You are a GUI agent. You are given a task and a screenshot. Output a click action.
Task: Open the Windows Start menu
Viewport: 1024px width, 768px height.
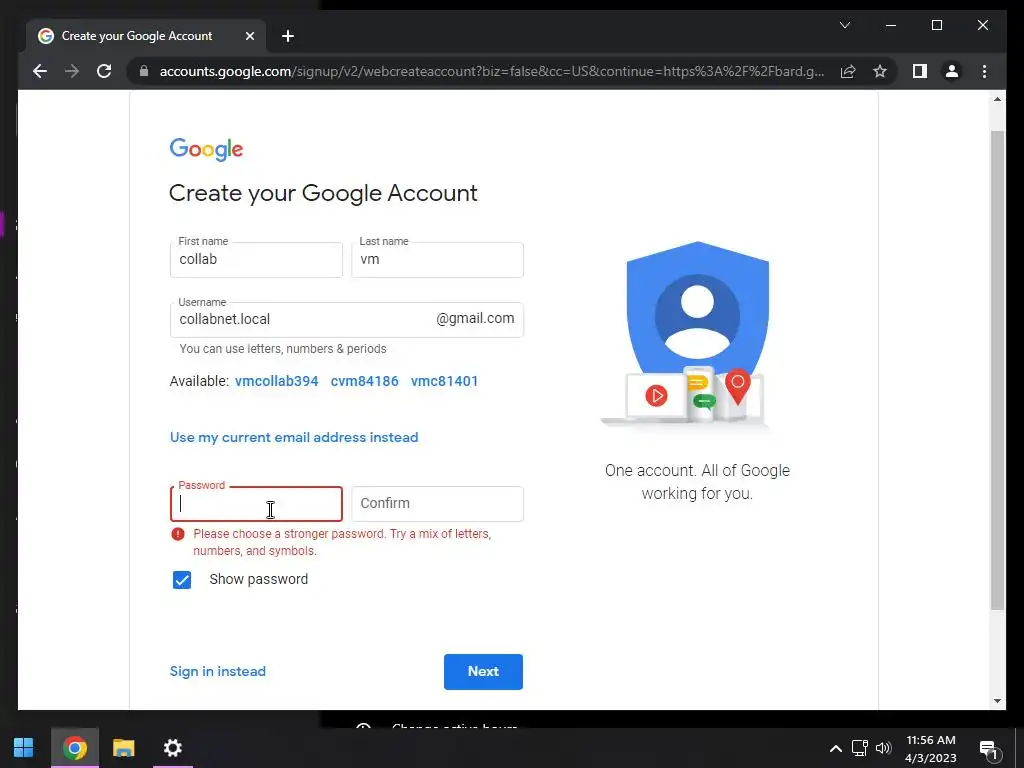pyautogui.click(x=24, y=748)
